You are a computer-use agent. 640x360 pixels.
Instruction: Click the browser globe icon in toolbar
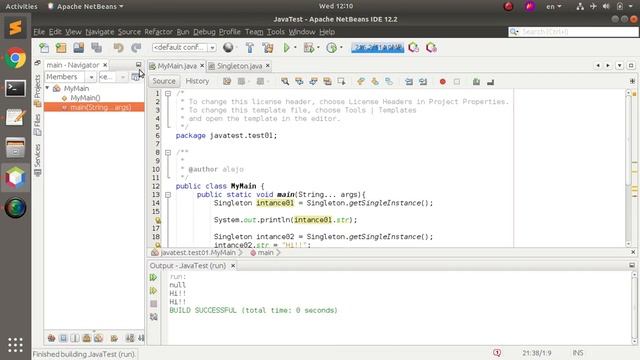(x=228, y=48)
